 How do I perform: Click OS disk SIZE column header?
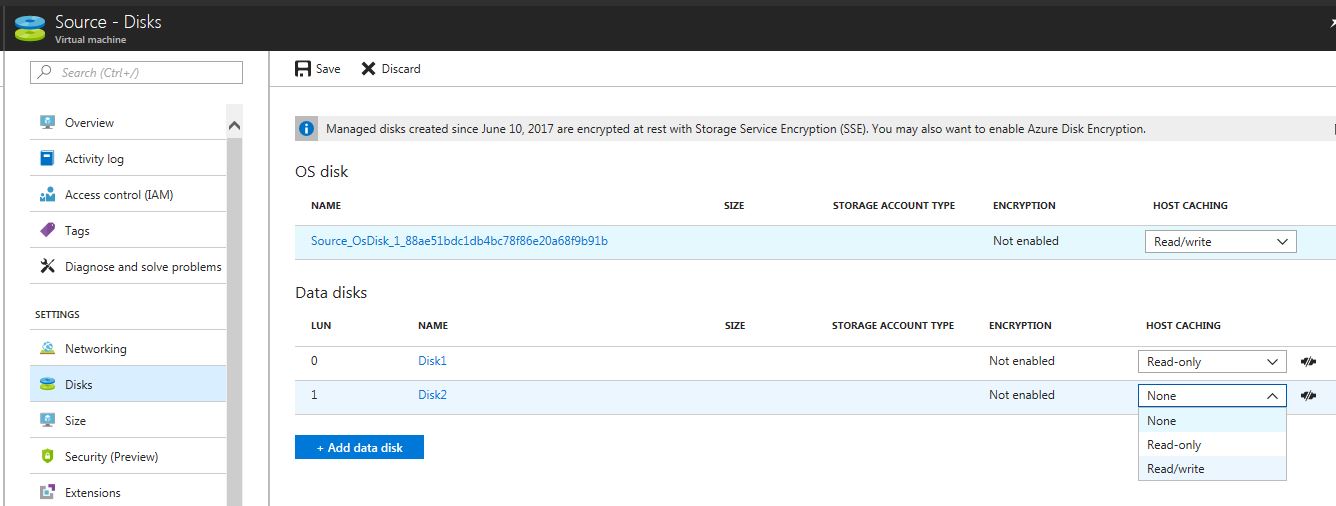pos(734,205)
